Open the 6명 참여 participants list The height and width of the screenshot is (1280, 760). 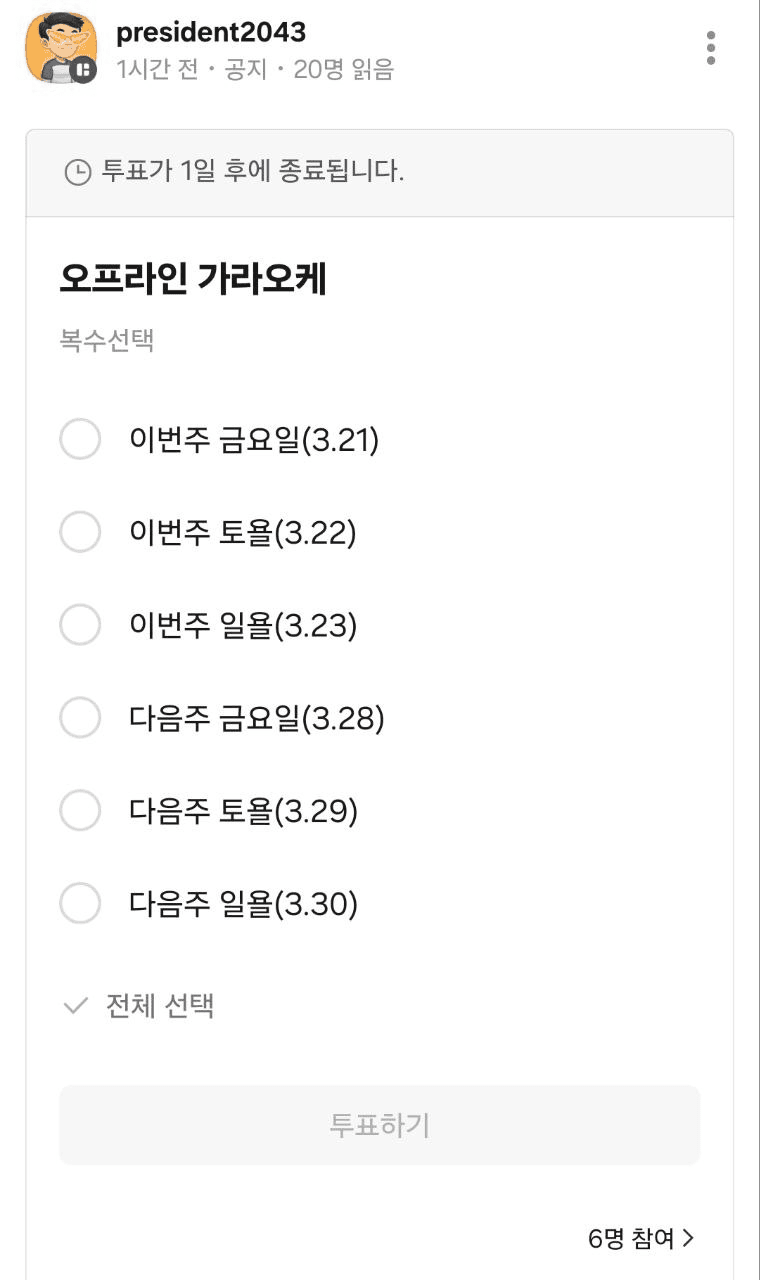[x=641, y=1239]
